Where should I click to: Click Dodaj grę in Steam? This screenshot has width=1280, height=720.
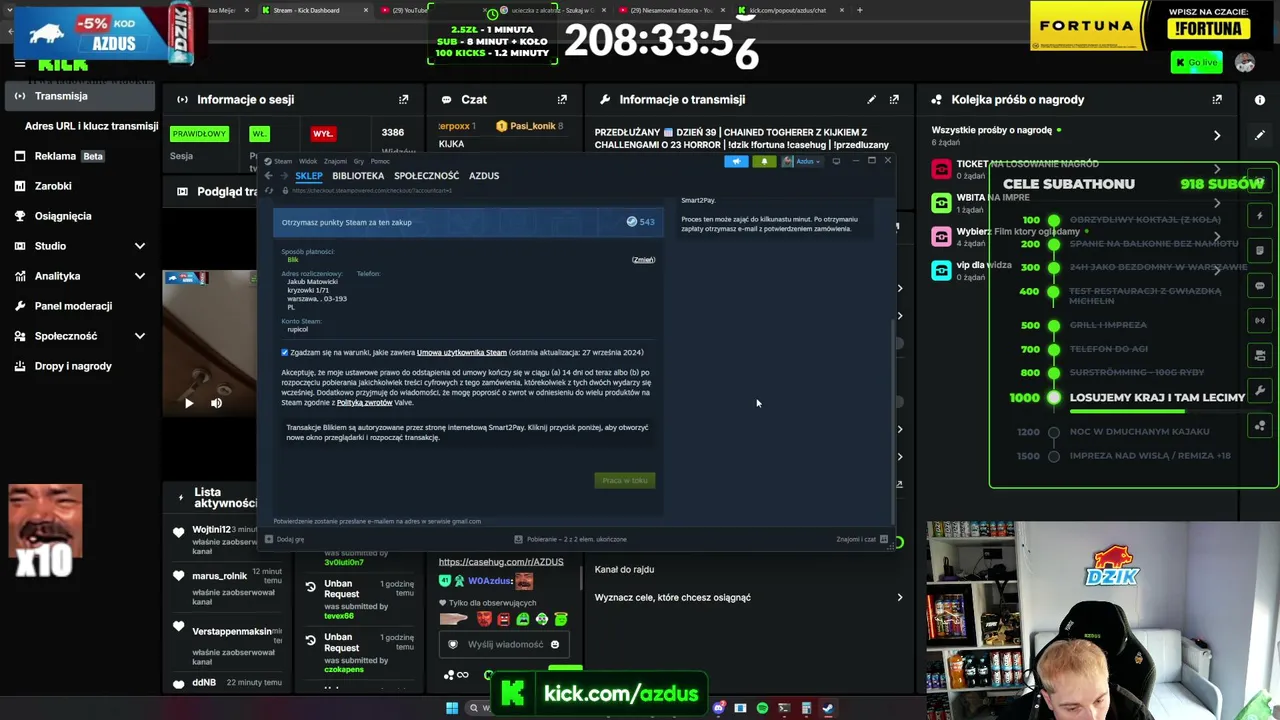tap(285, 539)
